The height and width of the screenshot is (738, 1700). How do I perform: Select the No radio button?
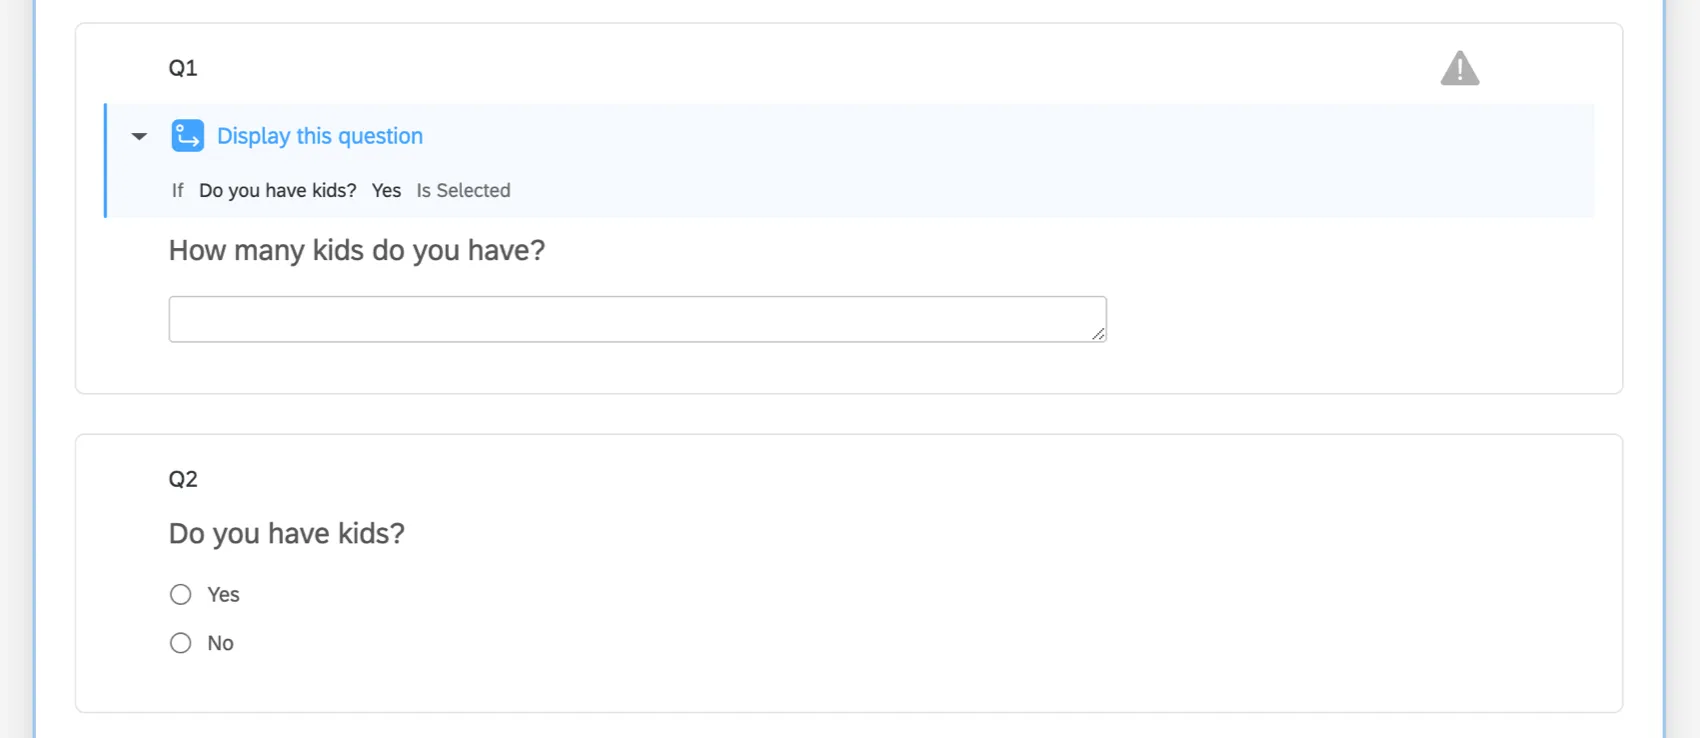click(180, 643)
